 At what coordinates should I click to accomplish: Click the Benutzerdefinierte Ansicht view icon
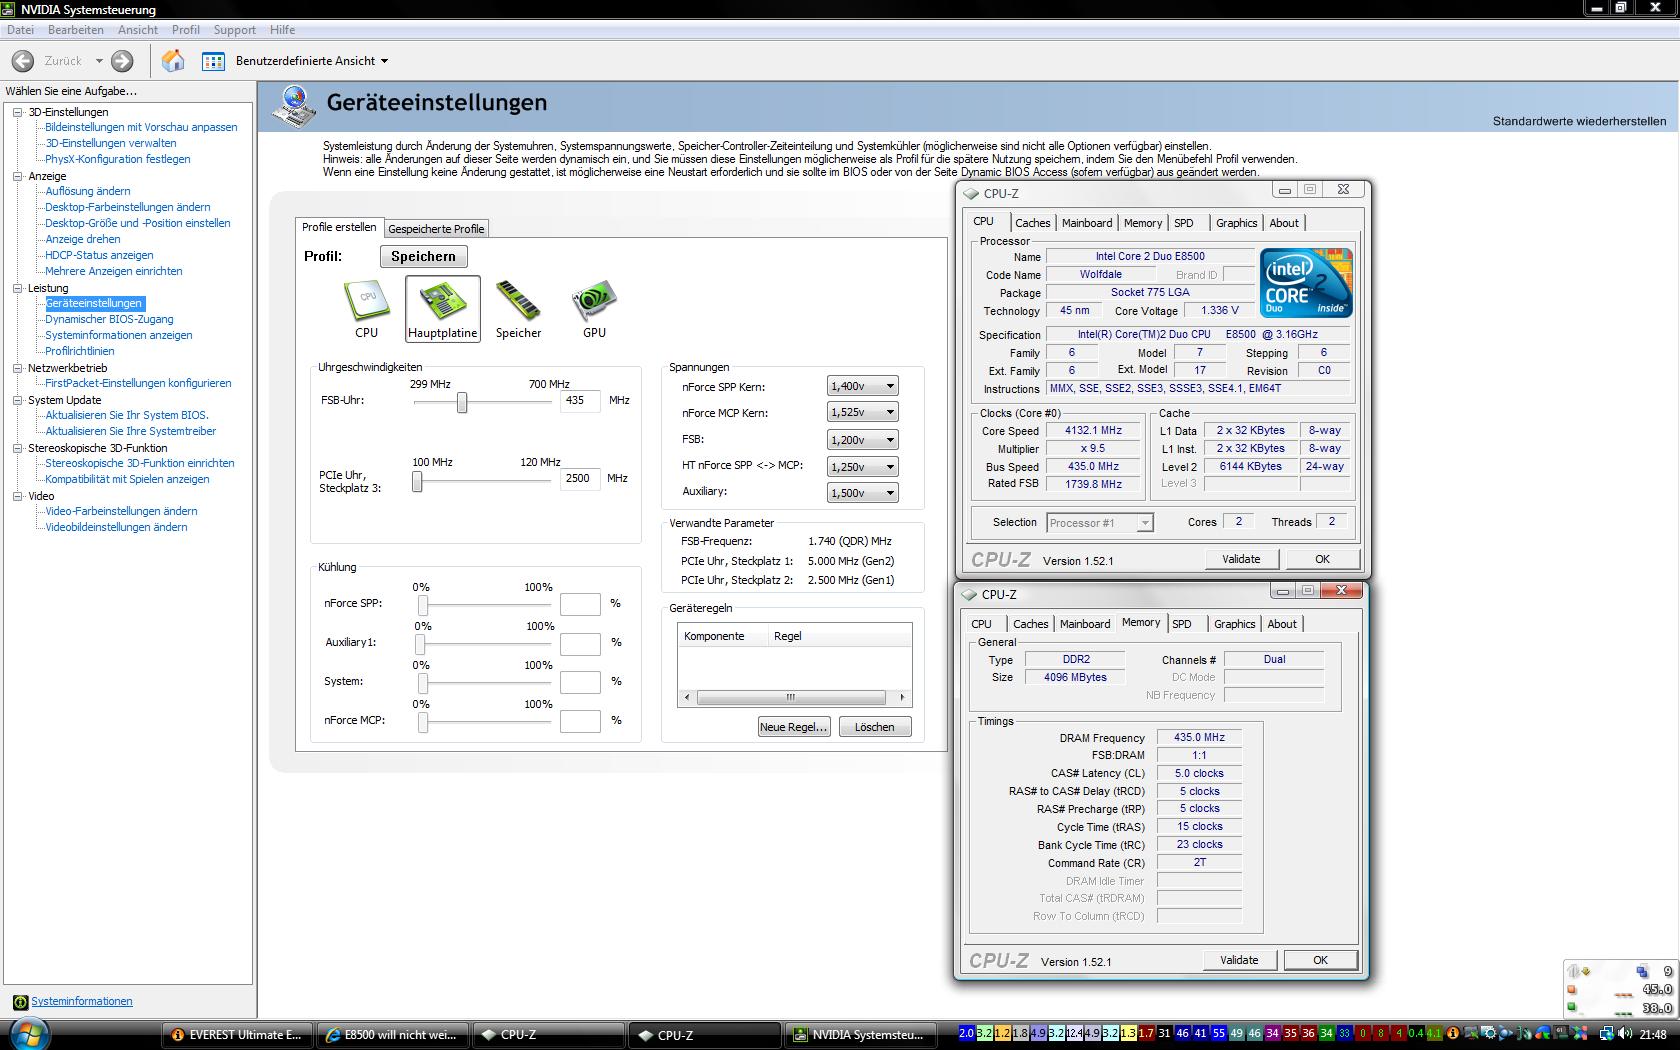pos(213,61)
